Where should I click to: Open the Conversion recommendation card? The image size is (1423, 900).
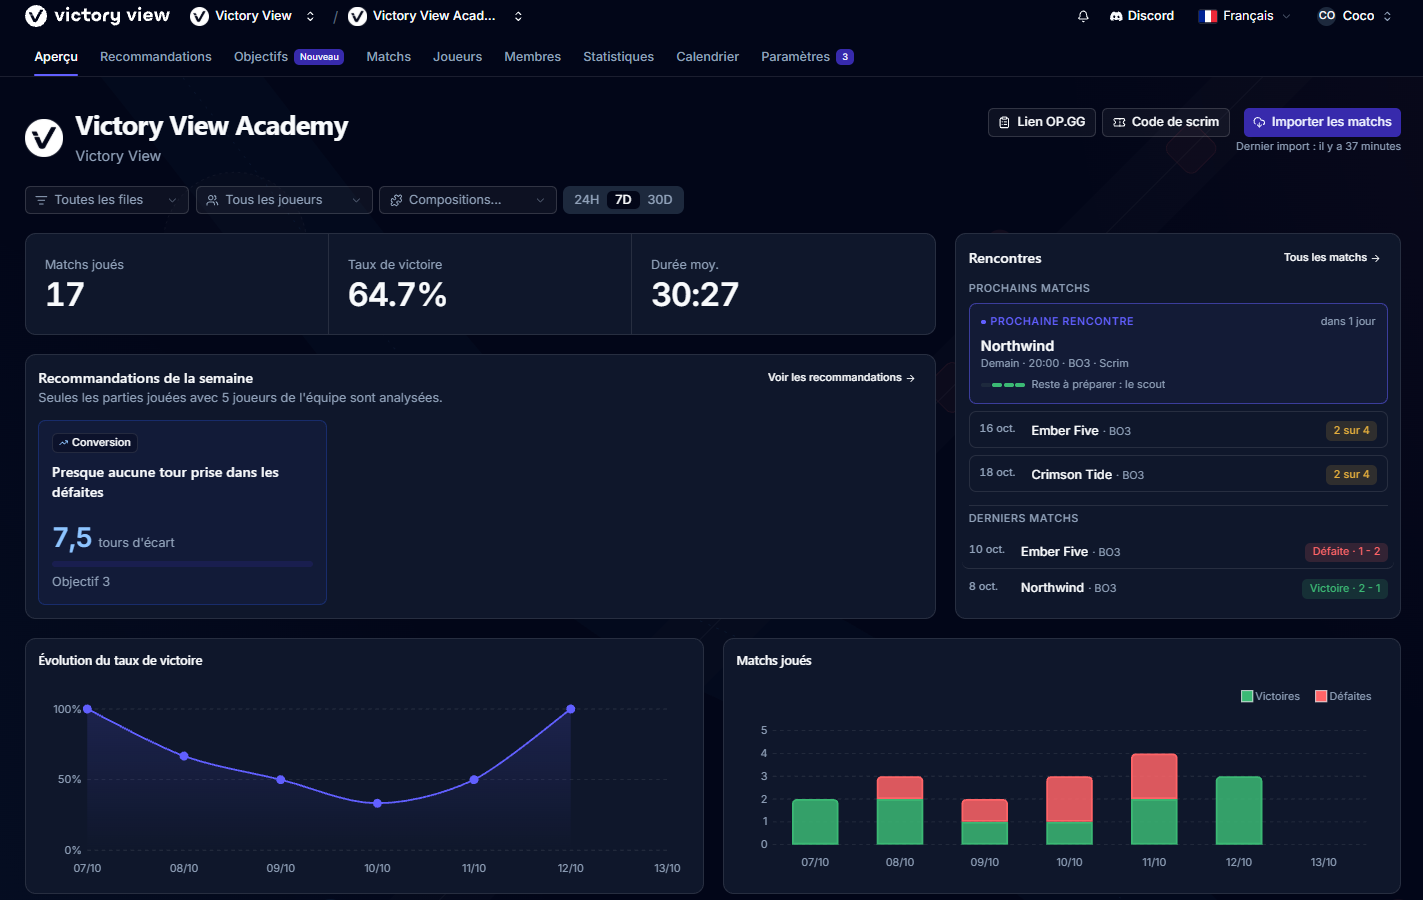pyautogui.click(x=182, y=512)
